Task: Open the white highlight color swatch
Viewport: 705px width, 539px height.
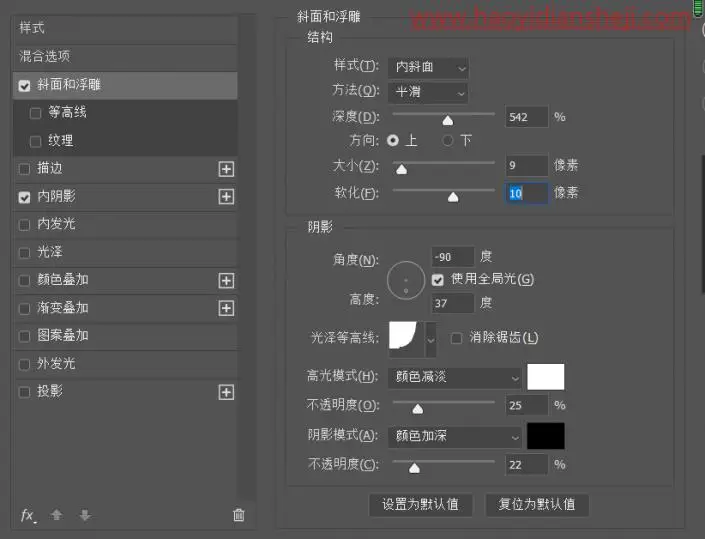Action: (546, 377)
